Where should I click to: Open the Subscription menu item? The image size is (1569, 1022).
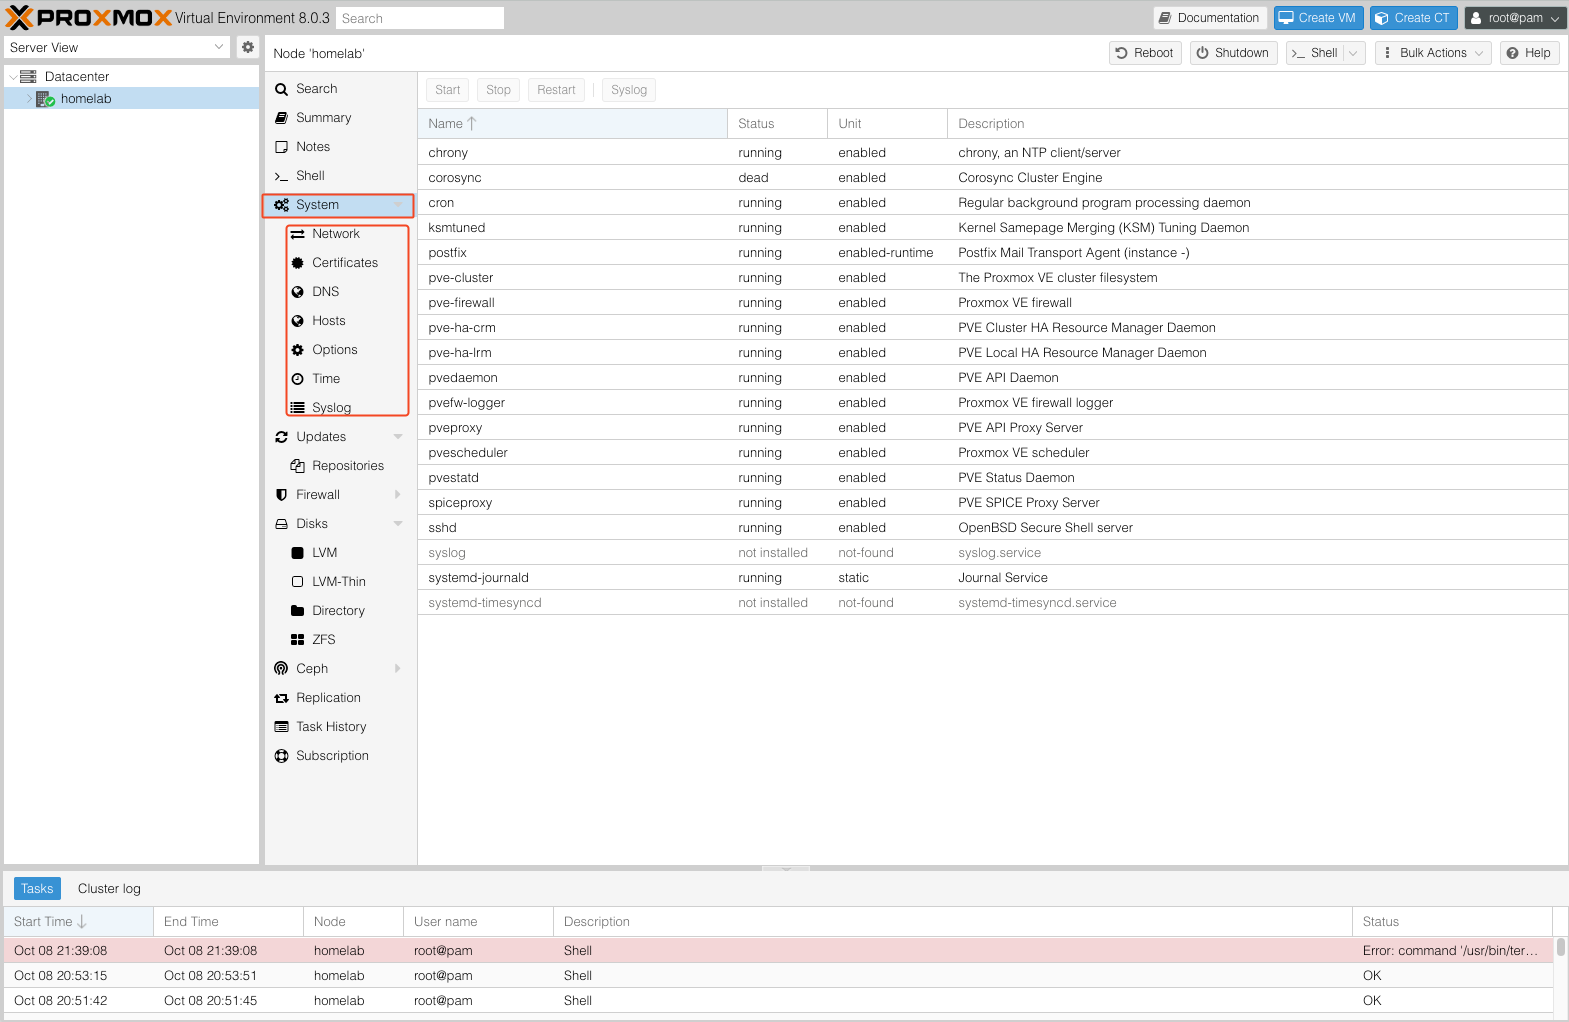point(339,756)
